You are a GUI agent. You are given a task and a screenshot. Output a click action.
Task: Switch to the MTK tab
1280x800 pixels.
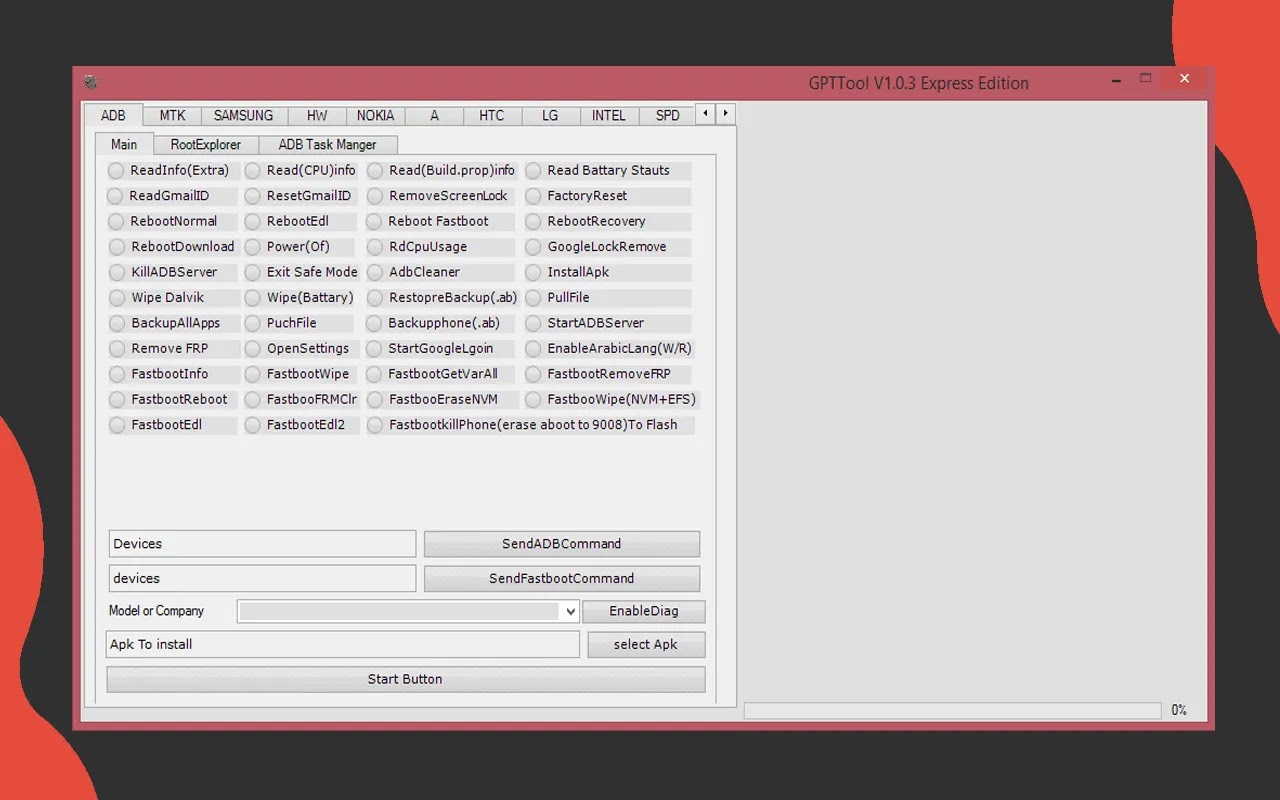click(x=172, y=116)
